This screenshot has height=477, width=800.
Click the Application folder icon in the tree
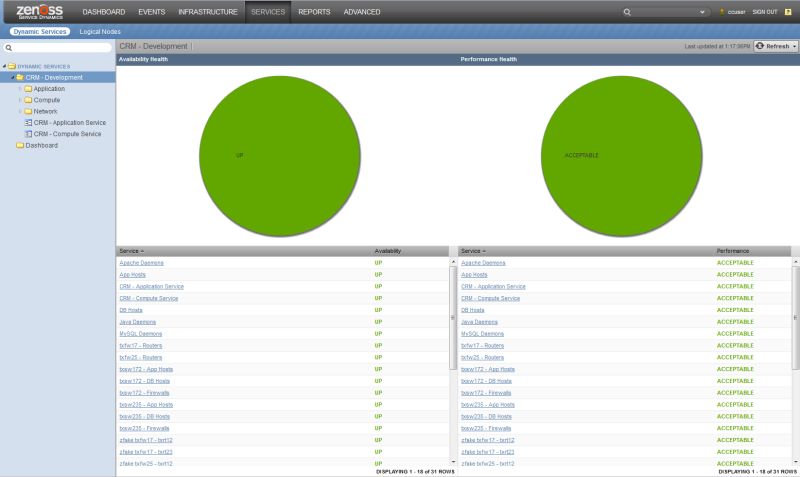[29, 89]
